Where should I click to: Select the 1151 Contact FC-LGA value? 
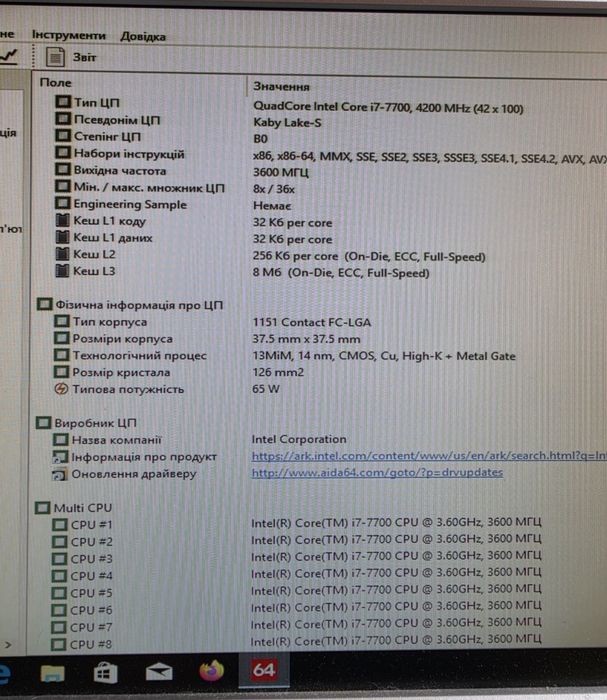(x=312, y=322)
